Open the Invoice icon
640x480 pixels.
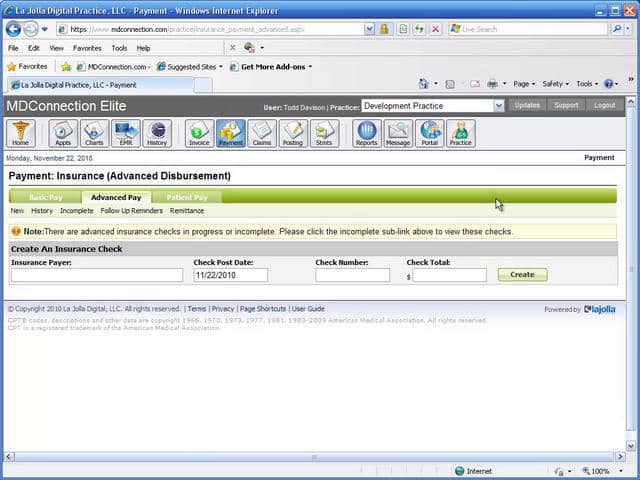click(200, 133)
